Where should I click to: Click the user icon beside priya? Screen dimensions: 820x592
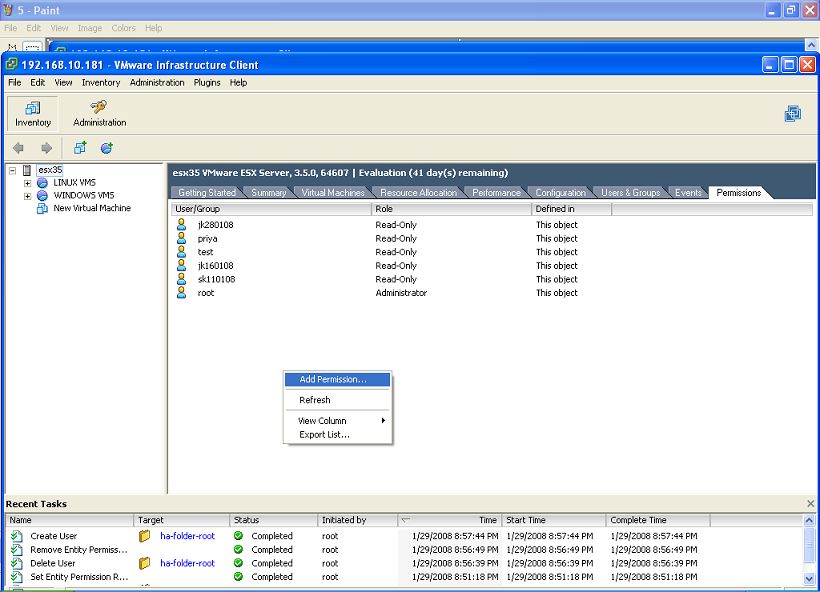pos(181,238)
